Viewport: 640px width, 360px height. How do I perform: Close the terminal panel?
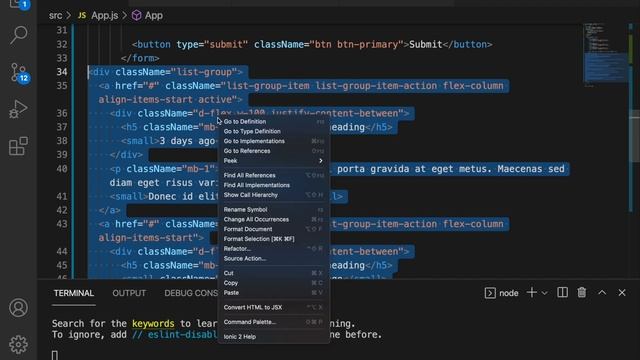pyautogui.click(x=622, y=293)
